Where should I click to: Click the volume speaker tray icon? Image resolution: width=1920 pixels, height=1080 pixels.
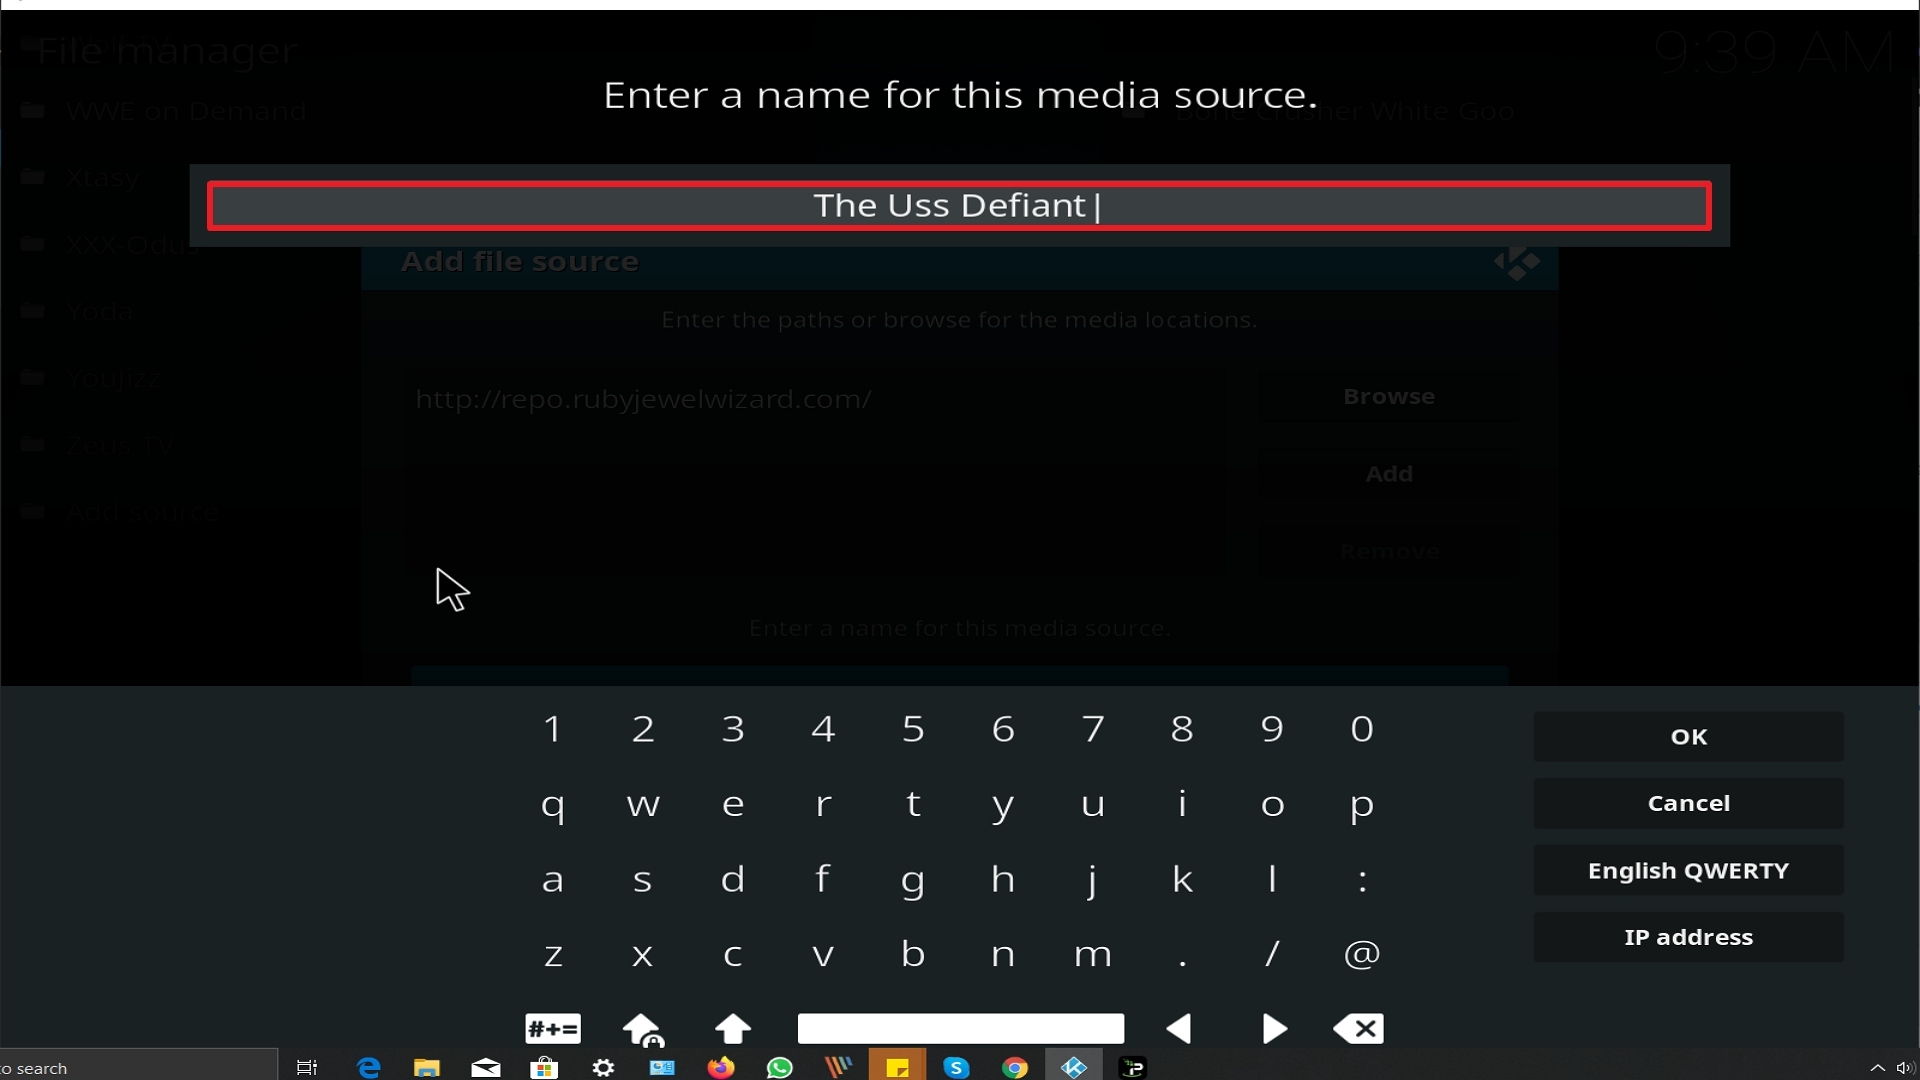pyautogui.click(x=1905, y=1068)
